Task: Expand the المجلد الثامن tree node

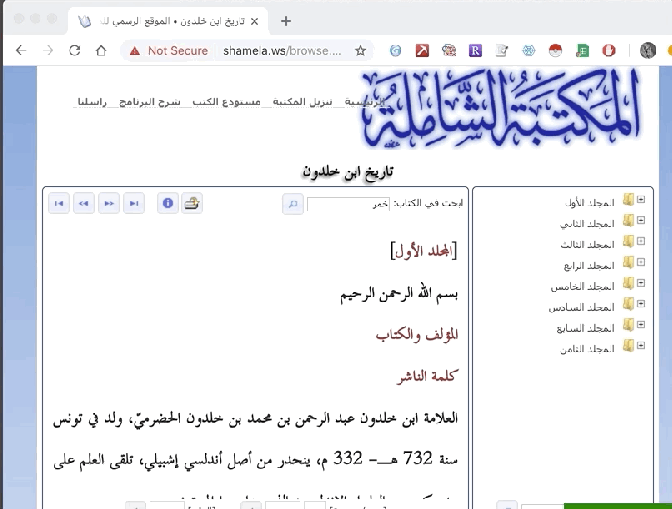Action: tap(641, 346)
